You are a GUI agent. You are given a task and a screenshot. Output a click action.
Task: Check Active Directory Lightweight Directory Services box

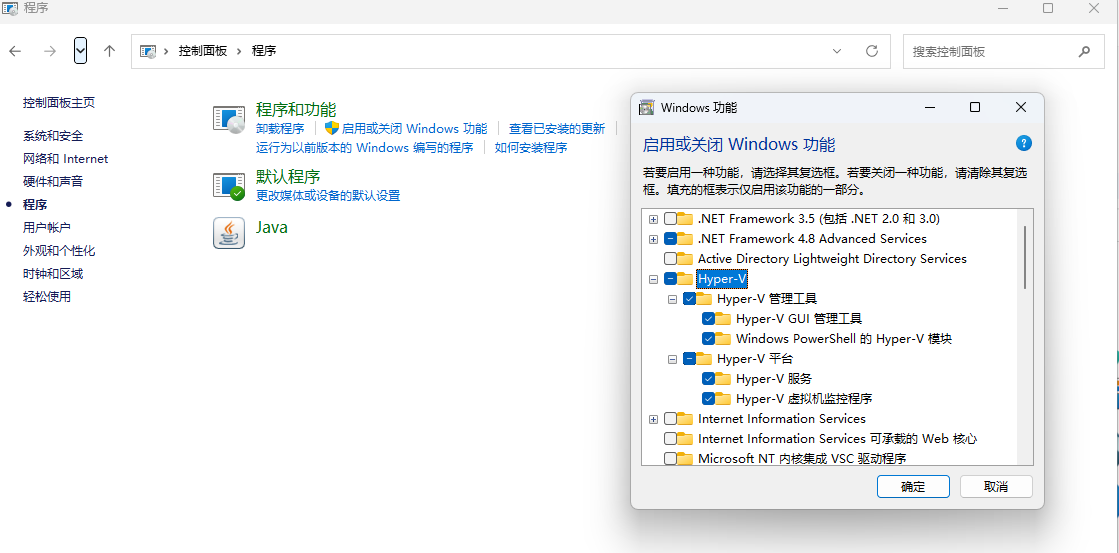click(x=671, y=258)
